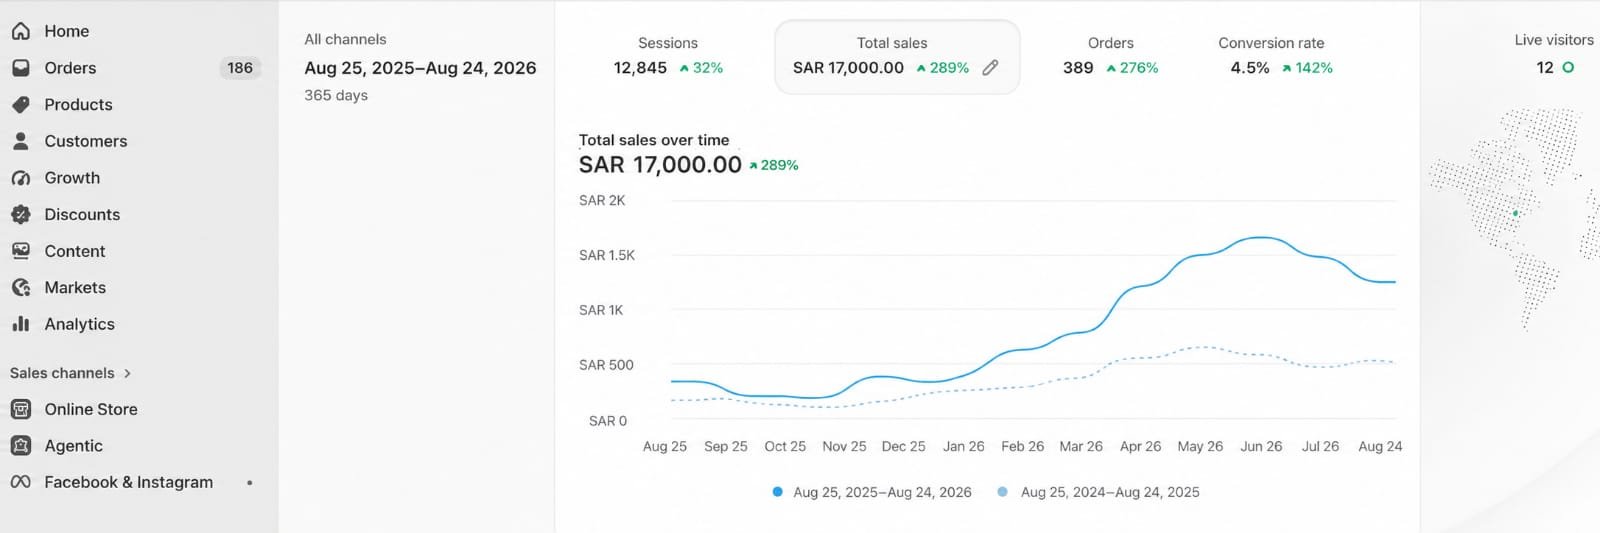
Task: Click the date range Aug 25, 2025–Aug 24, 2026
Action: (420, 68)
